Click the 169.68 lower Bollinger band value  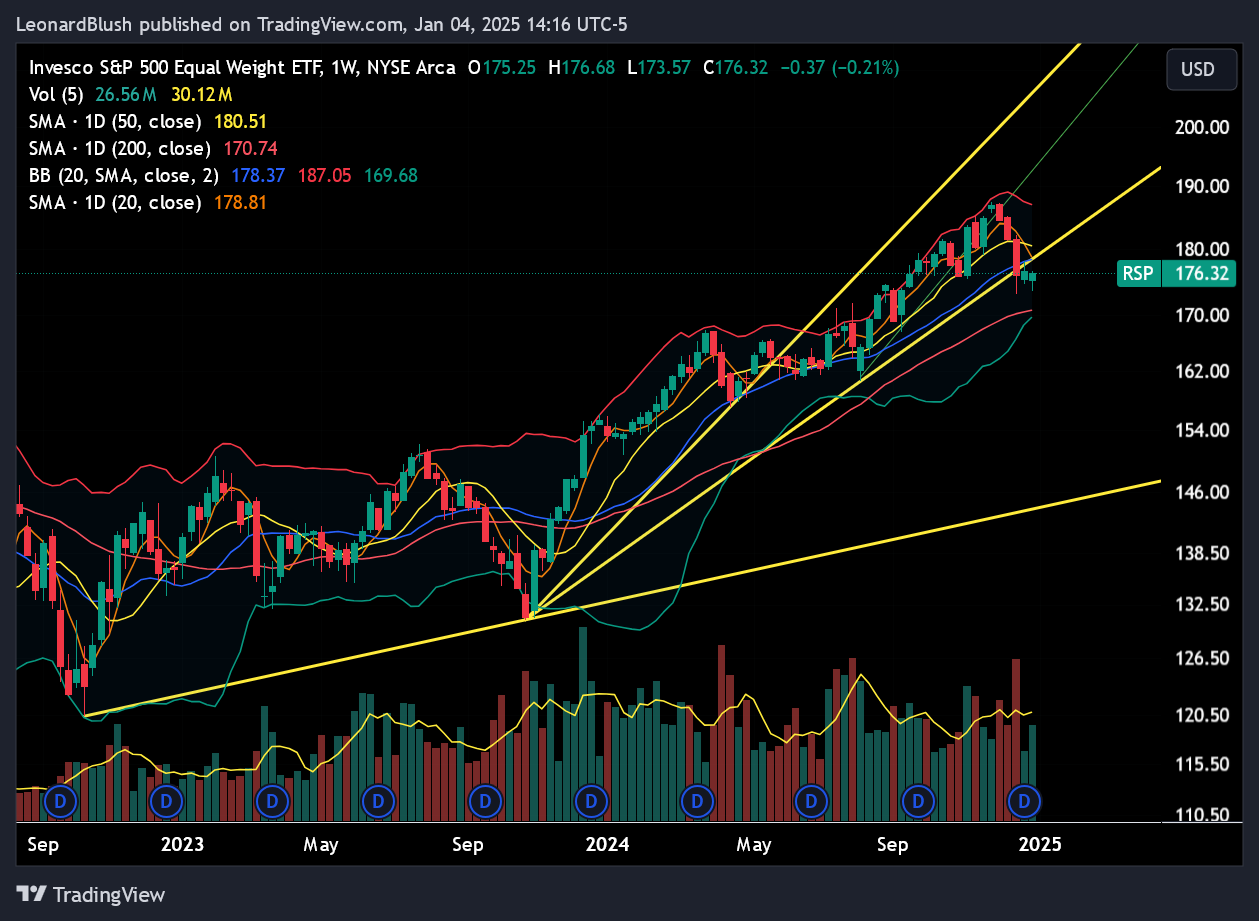tap(390, 176)
